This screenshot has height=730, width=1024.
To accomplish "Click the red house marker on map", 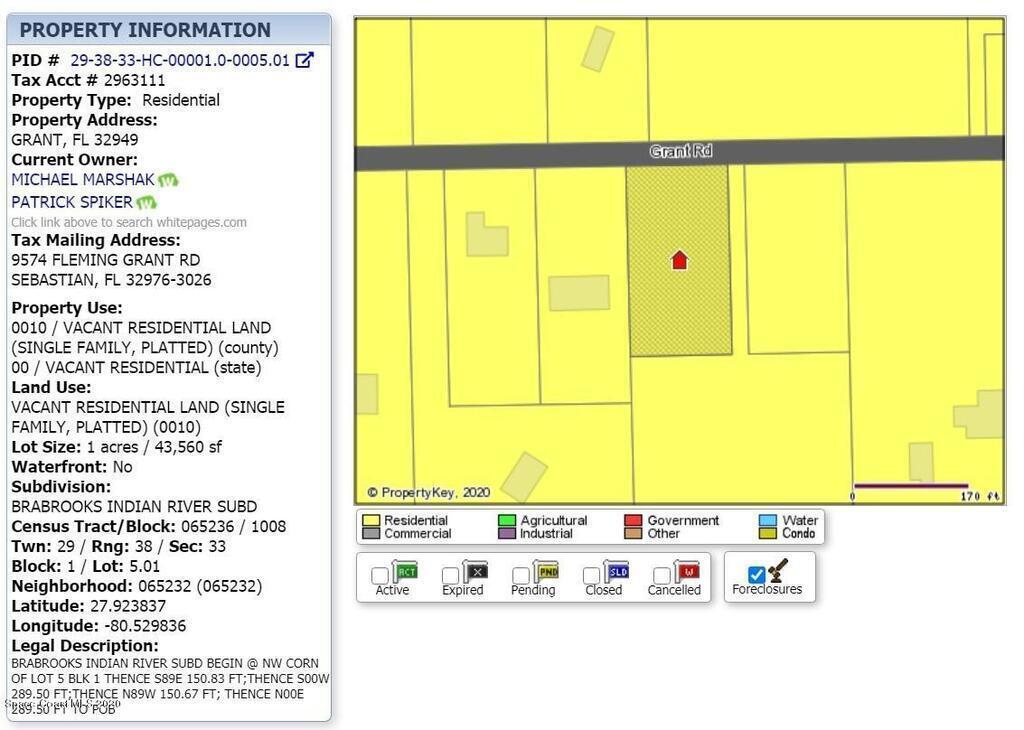I will click(x=679, y=261).
